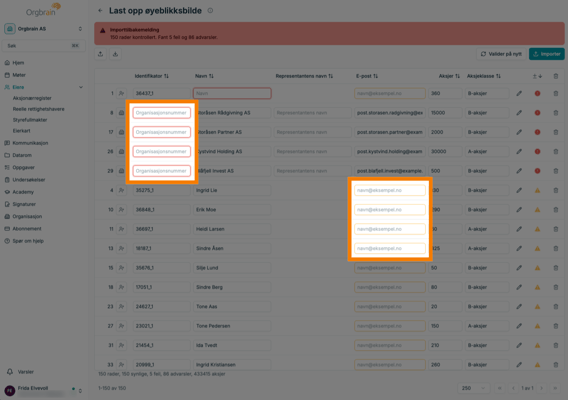The height and width of the screenshot is (400, 568).
Task: Click warning triangle on Tone Aas row
Action: point(537,307)
